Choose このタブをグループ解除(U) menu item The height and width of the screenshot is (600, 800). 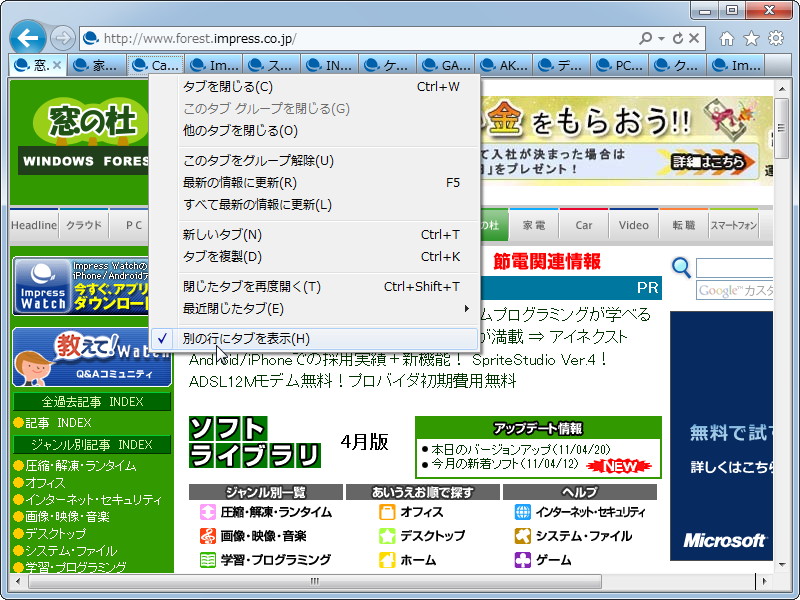click(x=315, y=161)
